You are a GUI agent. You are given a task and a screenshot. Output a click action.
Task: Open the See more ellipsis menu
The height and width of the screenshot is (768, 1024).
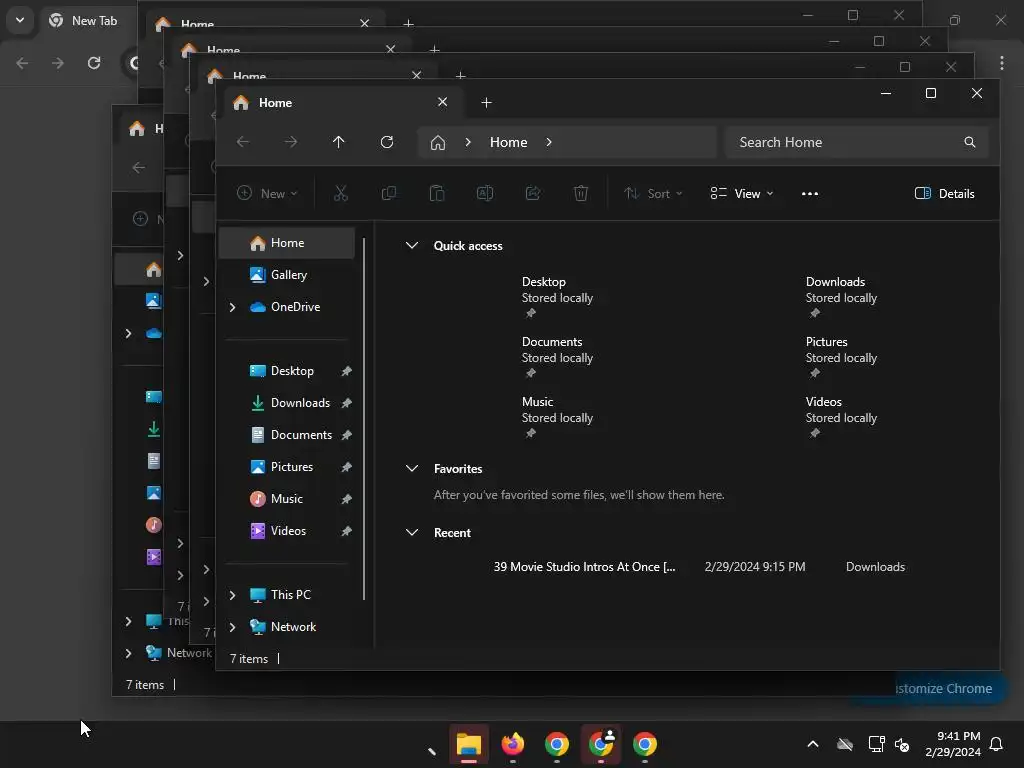[x=810, y=194]
